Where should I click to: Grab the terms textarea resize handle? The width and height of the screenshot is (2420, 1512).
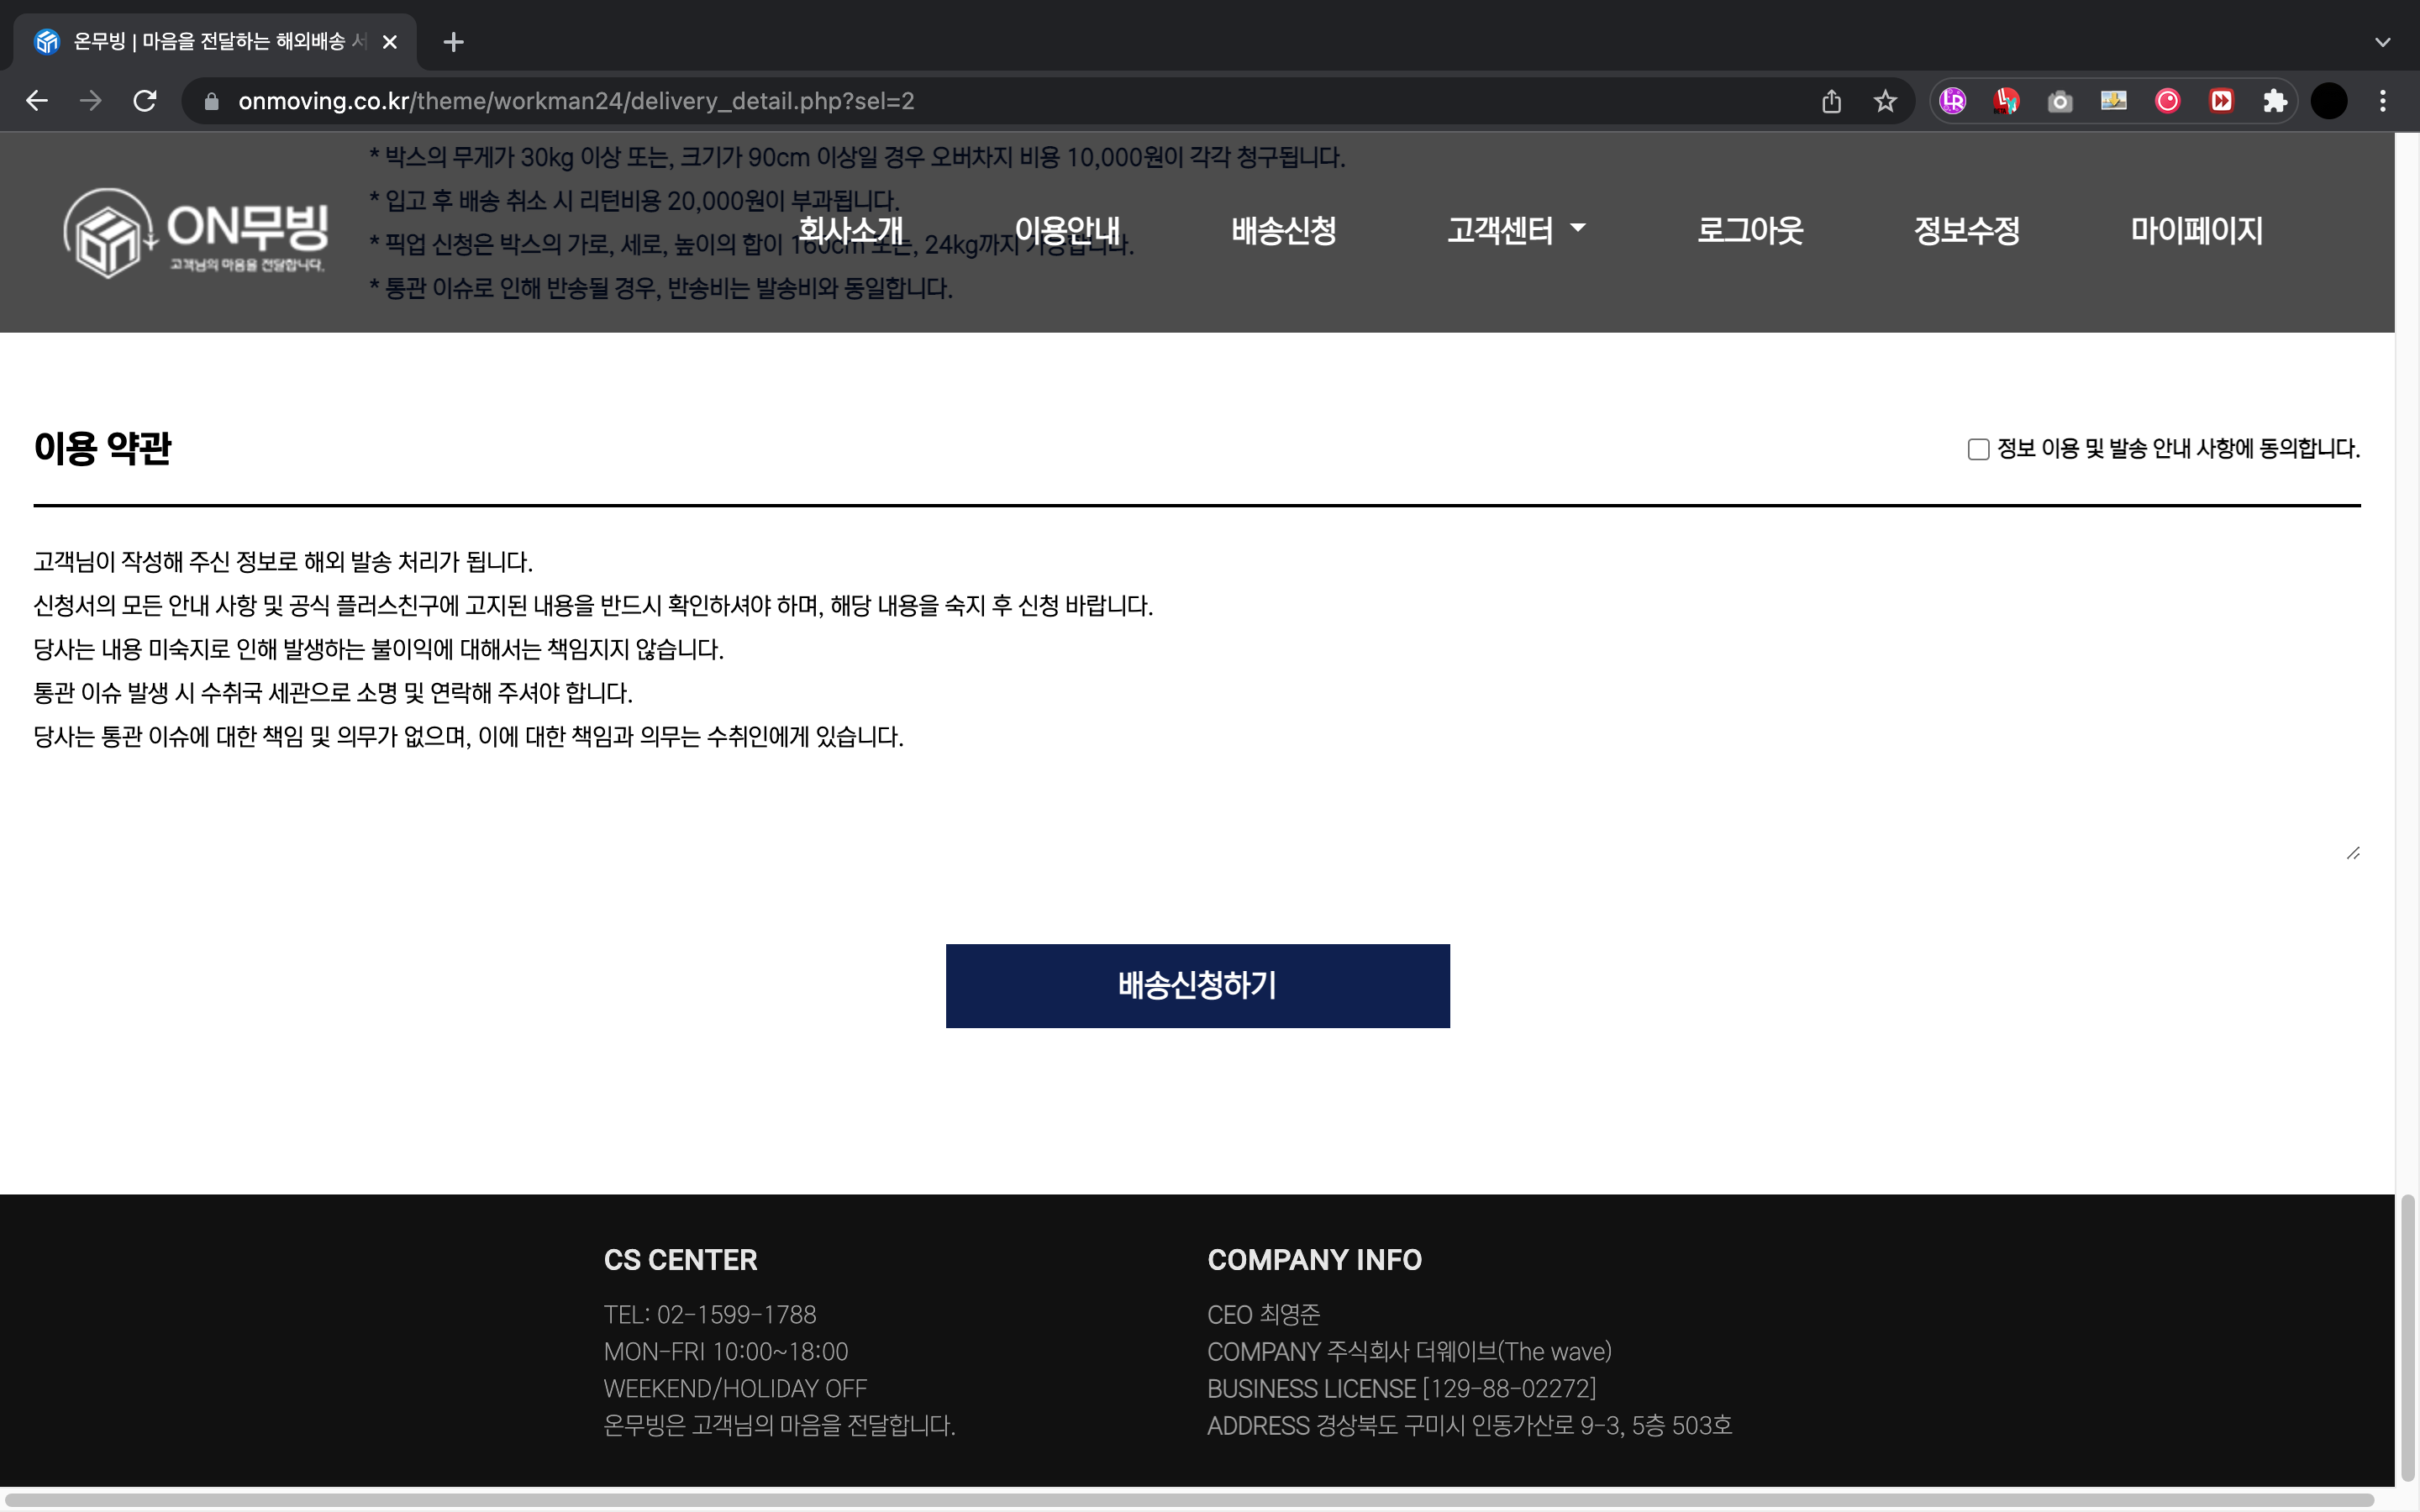point(2353,853)
